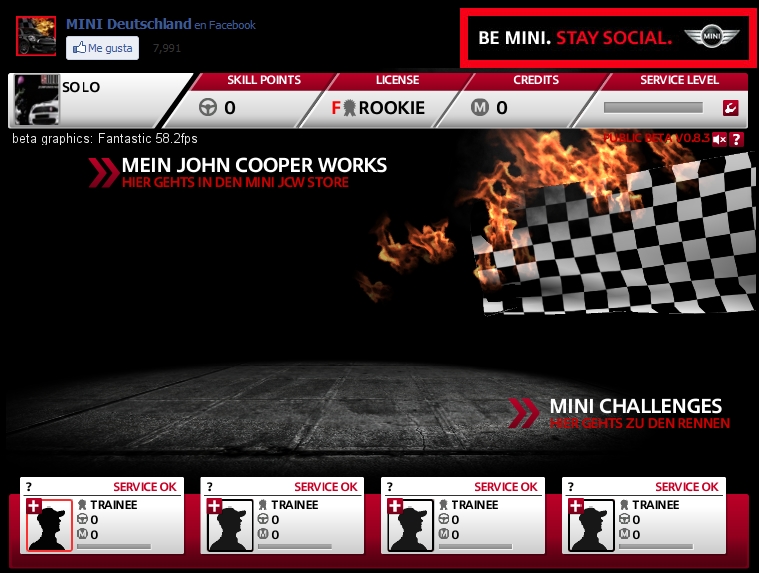
Task: Click the rosette icon beside second card's TRAINEE
Action: click(262, 505)
